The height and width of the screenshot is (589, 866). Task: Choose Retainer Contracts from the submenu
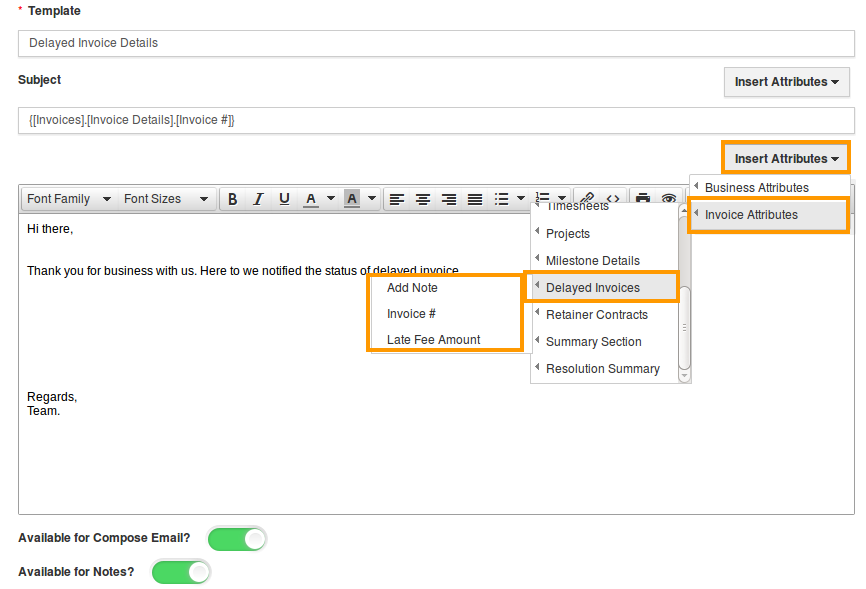pos(596,315)
